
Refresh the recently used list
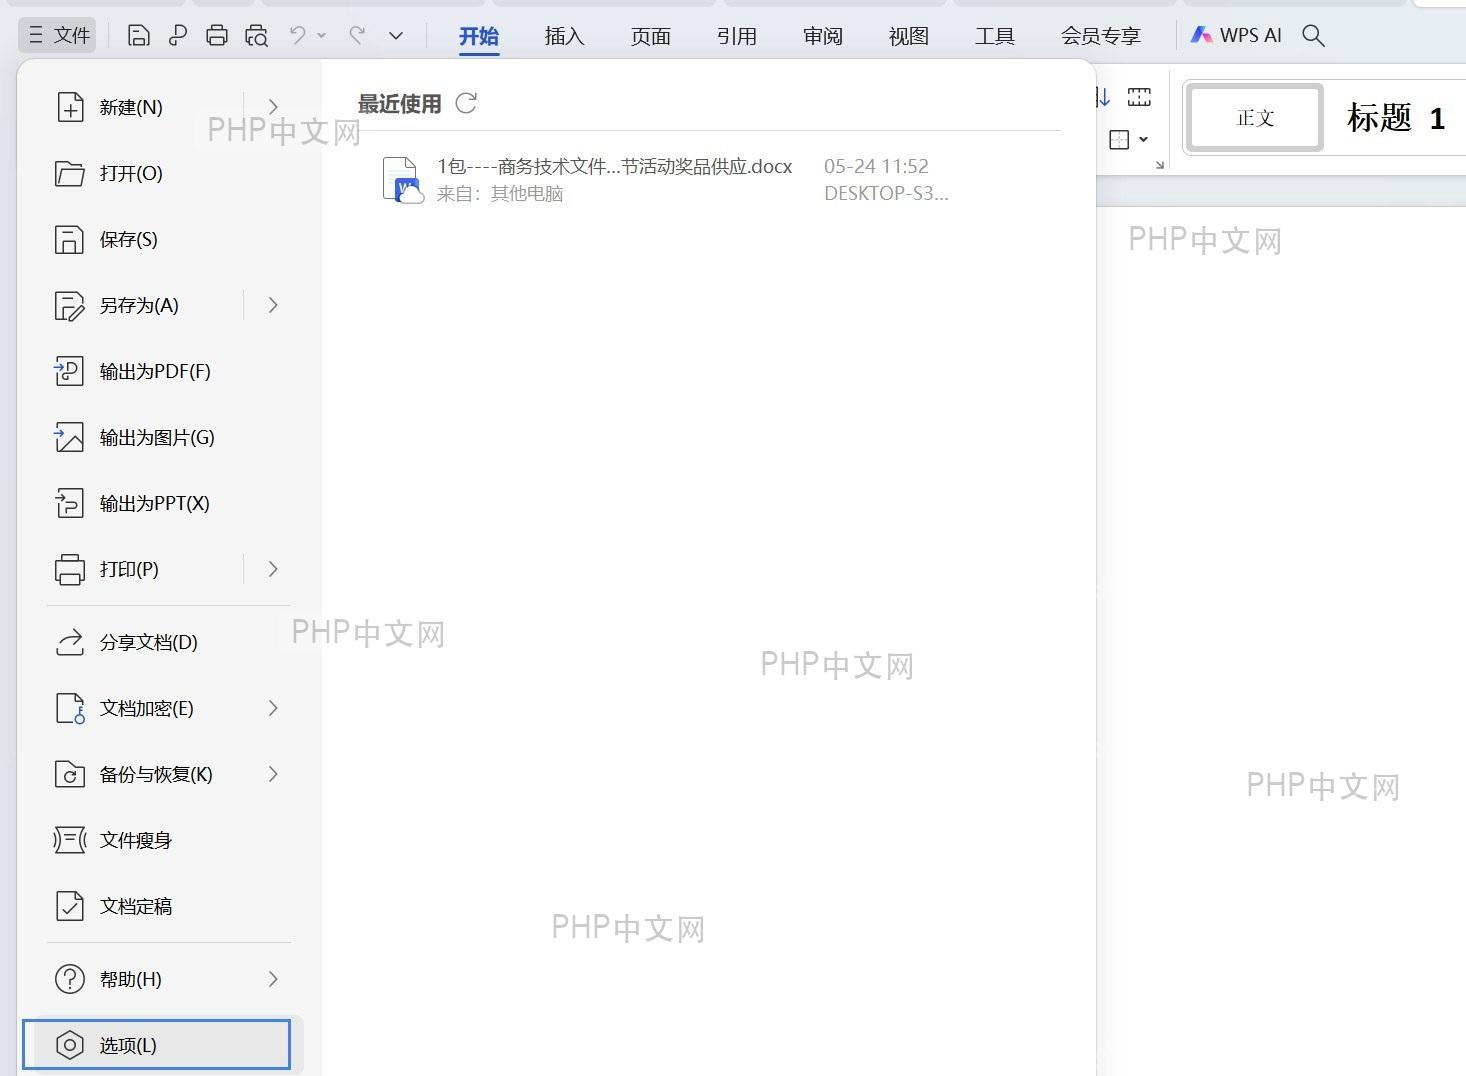coord(466,103)
